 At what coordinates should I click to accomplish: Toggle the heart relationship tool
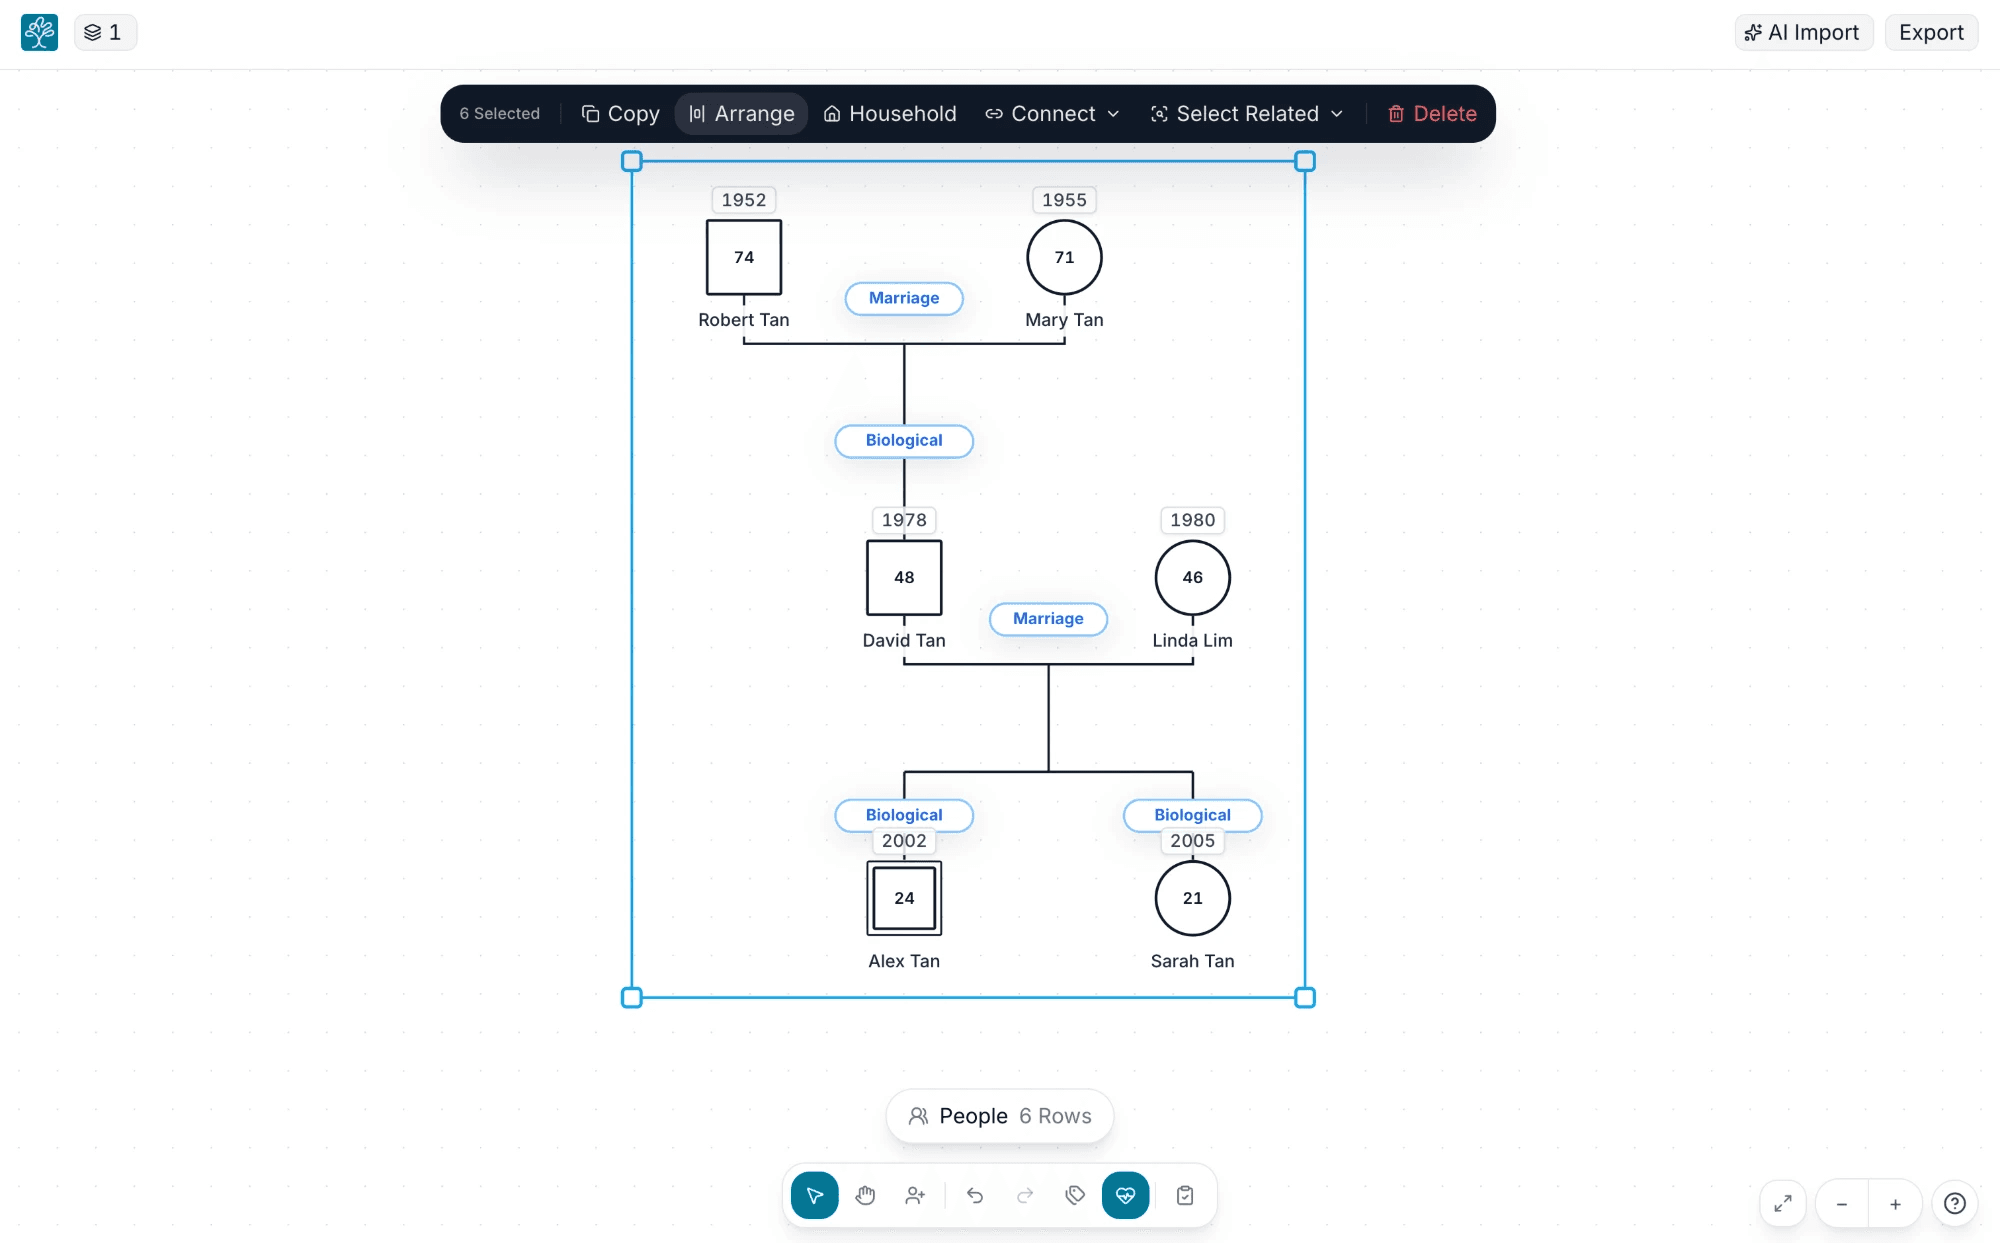1125,1195
